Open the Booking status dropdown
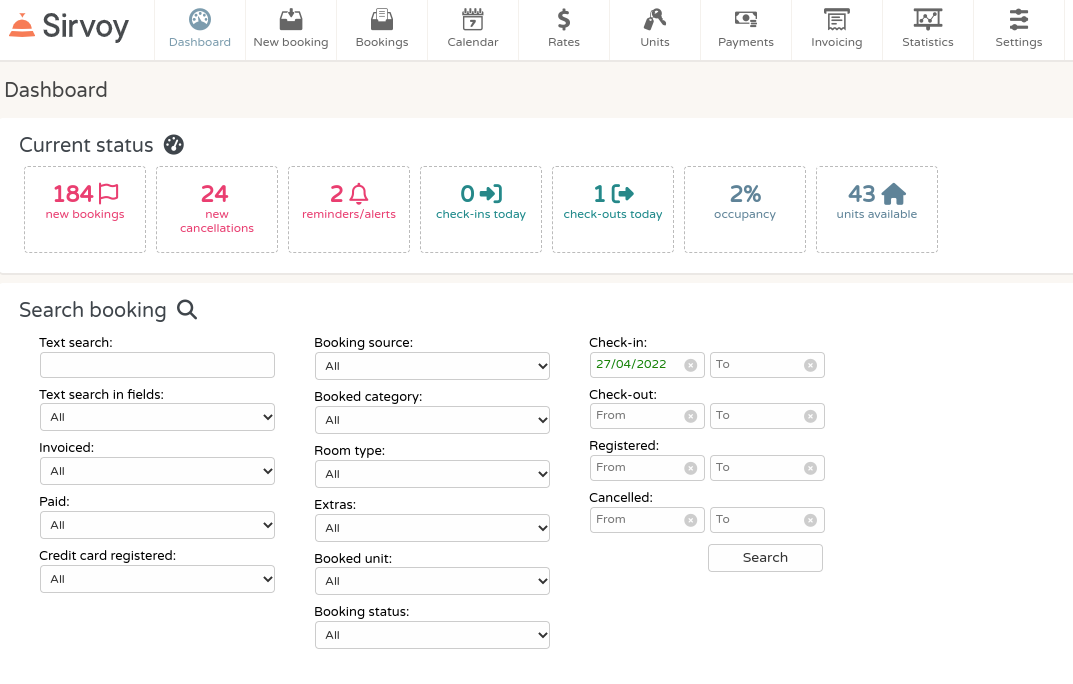The height and width of the screenshot is (684, 1073). (x=432, y=634)
